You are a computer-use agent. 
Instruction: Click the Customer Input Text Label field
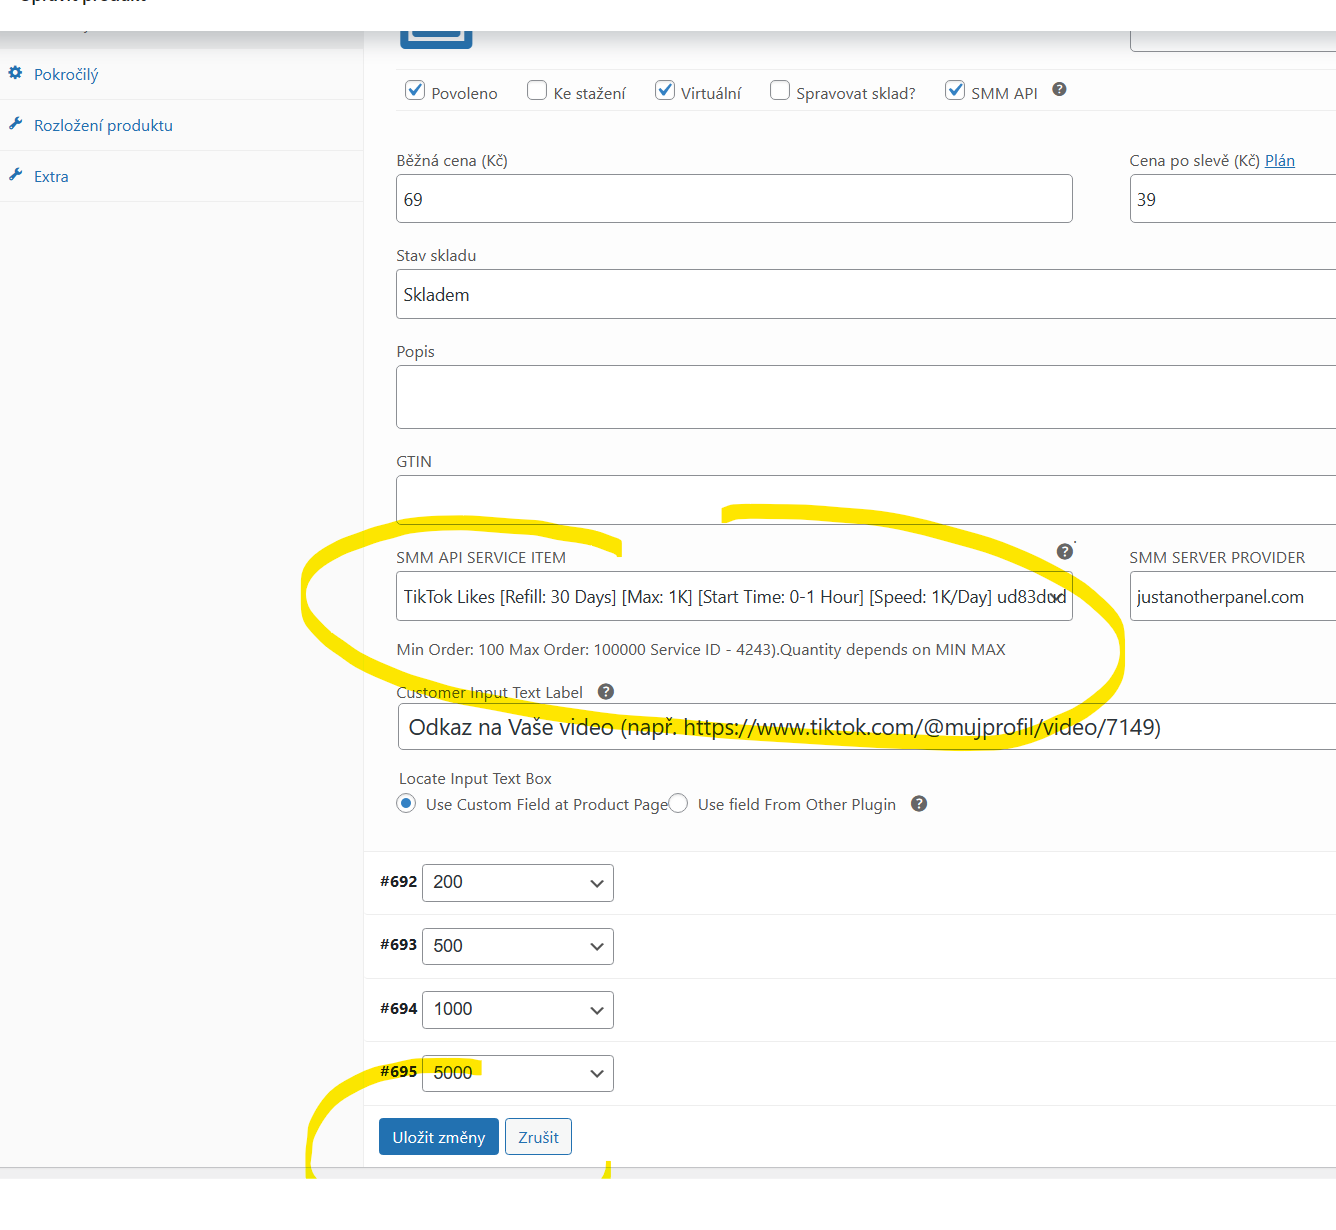coord(867,727)
